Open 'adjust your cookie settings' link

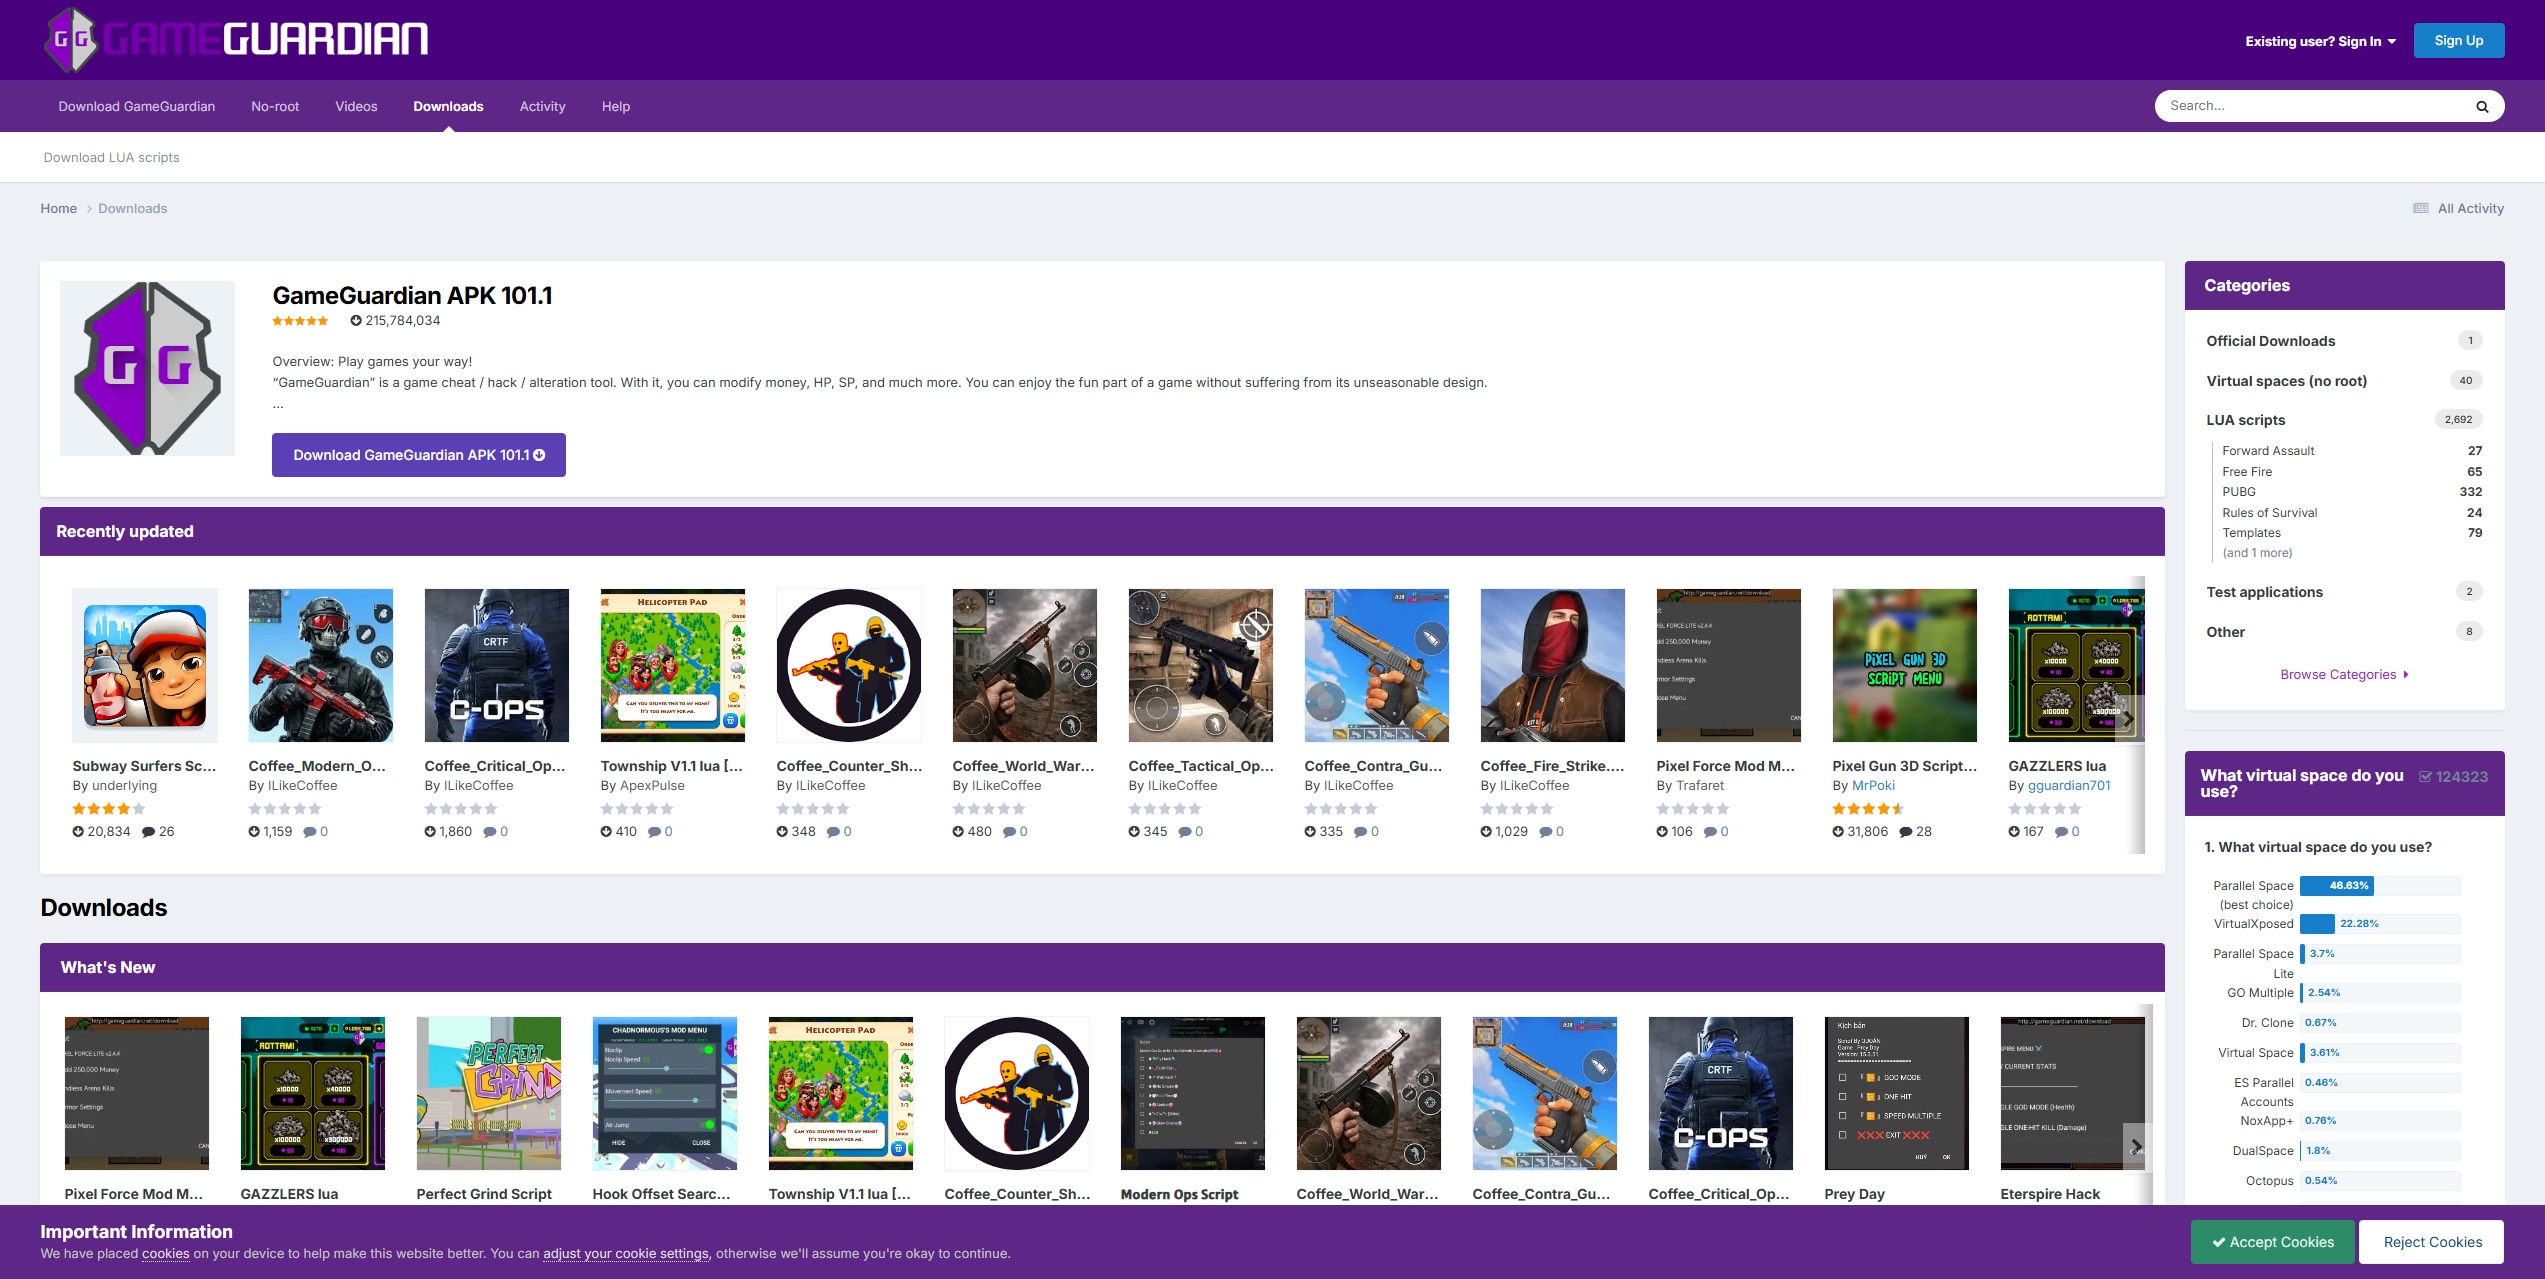[626, 1254]
